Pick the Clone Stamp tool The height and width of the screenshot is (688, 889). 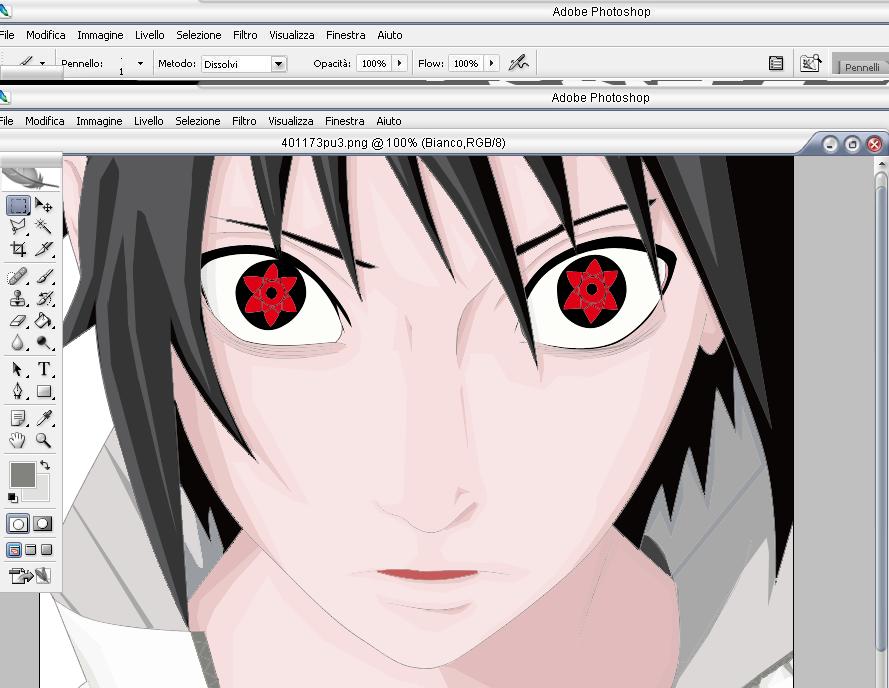18,298
